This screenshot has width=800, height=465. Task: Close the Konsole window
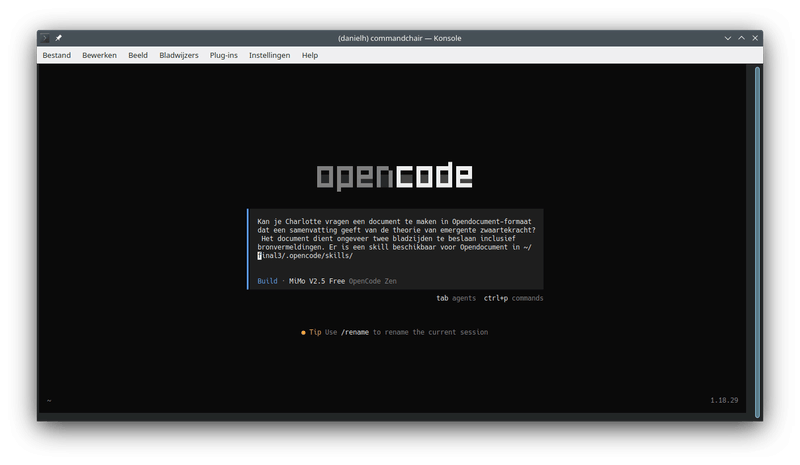(755, 38)
